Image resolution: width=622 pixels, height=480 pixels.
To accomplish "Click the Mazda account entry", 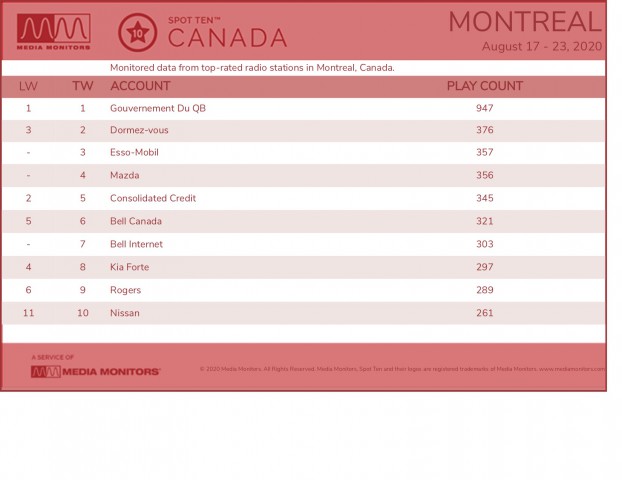I will [125, 175].
